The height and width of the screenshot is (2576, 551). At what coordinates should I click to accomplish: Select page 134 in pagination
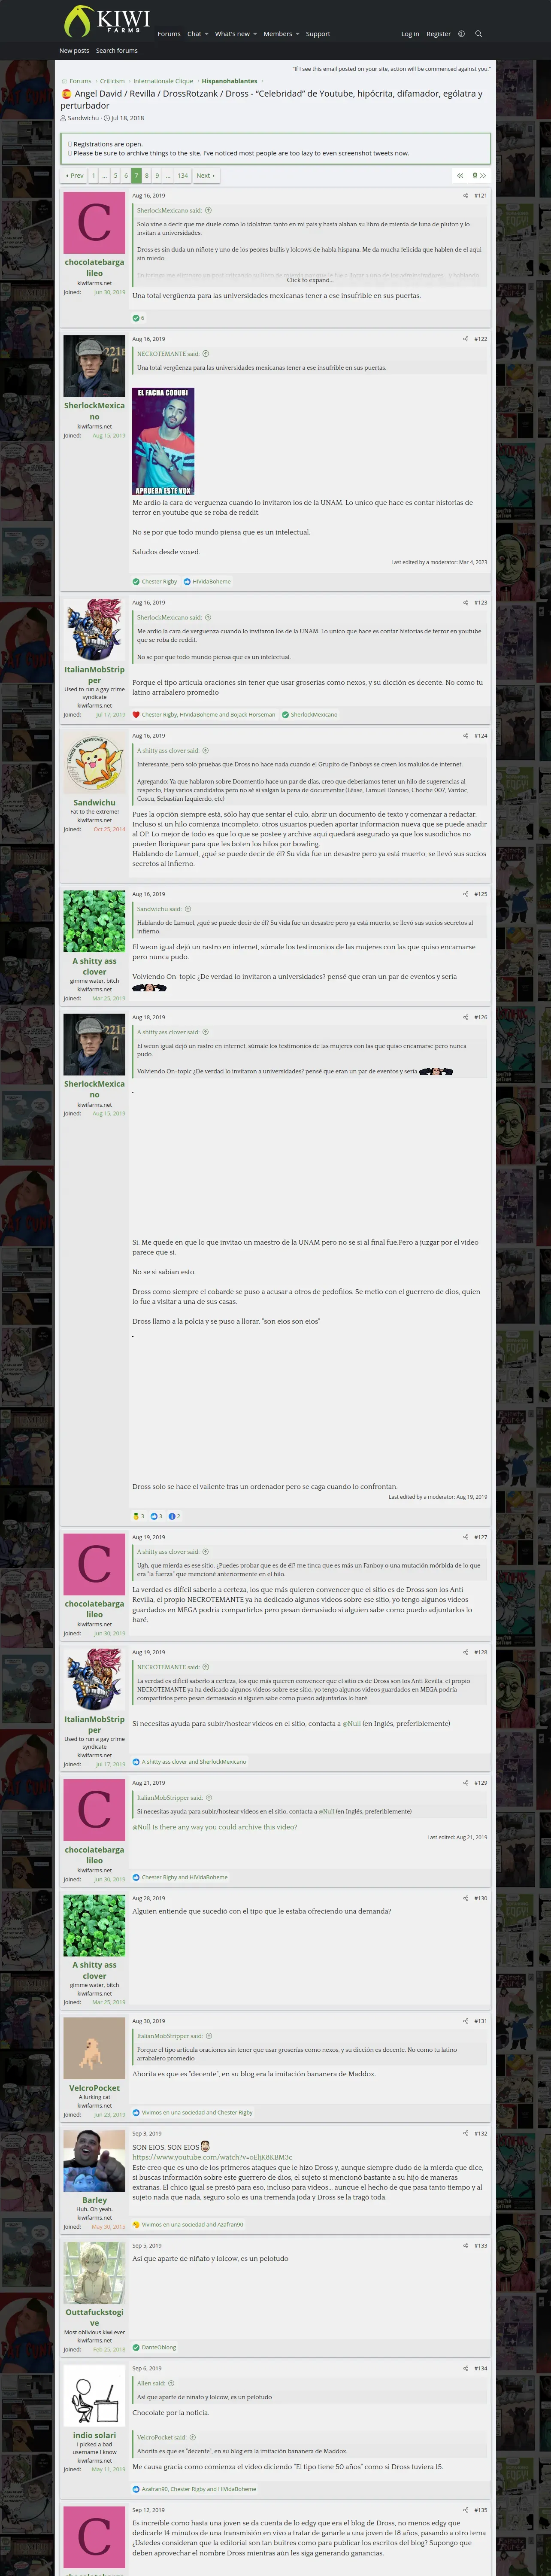pos(182,176)
